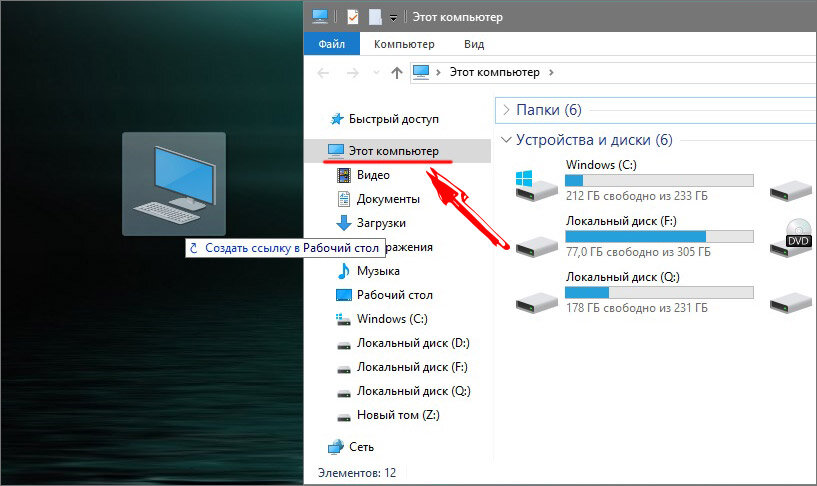Select Быстрый доступ in navigation pane

(393, 119)
